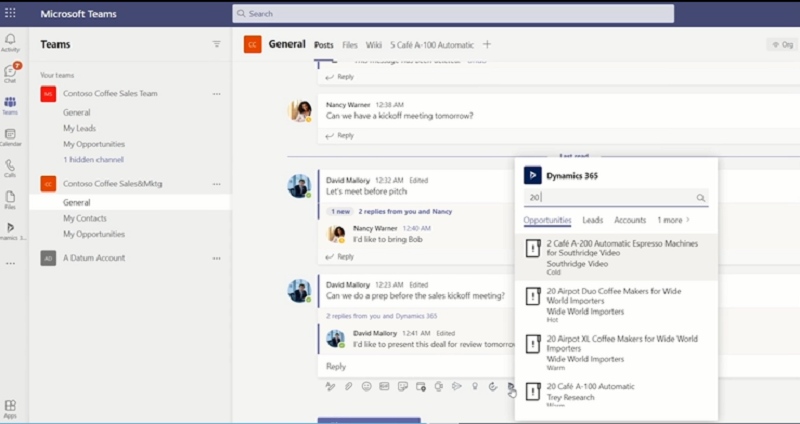Open Apps store at rail bottom

click(10, 409)
